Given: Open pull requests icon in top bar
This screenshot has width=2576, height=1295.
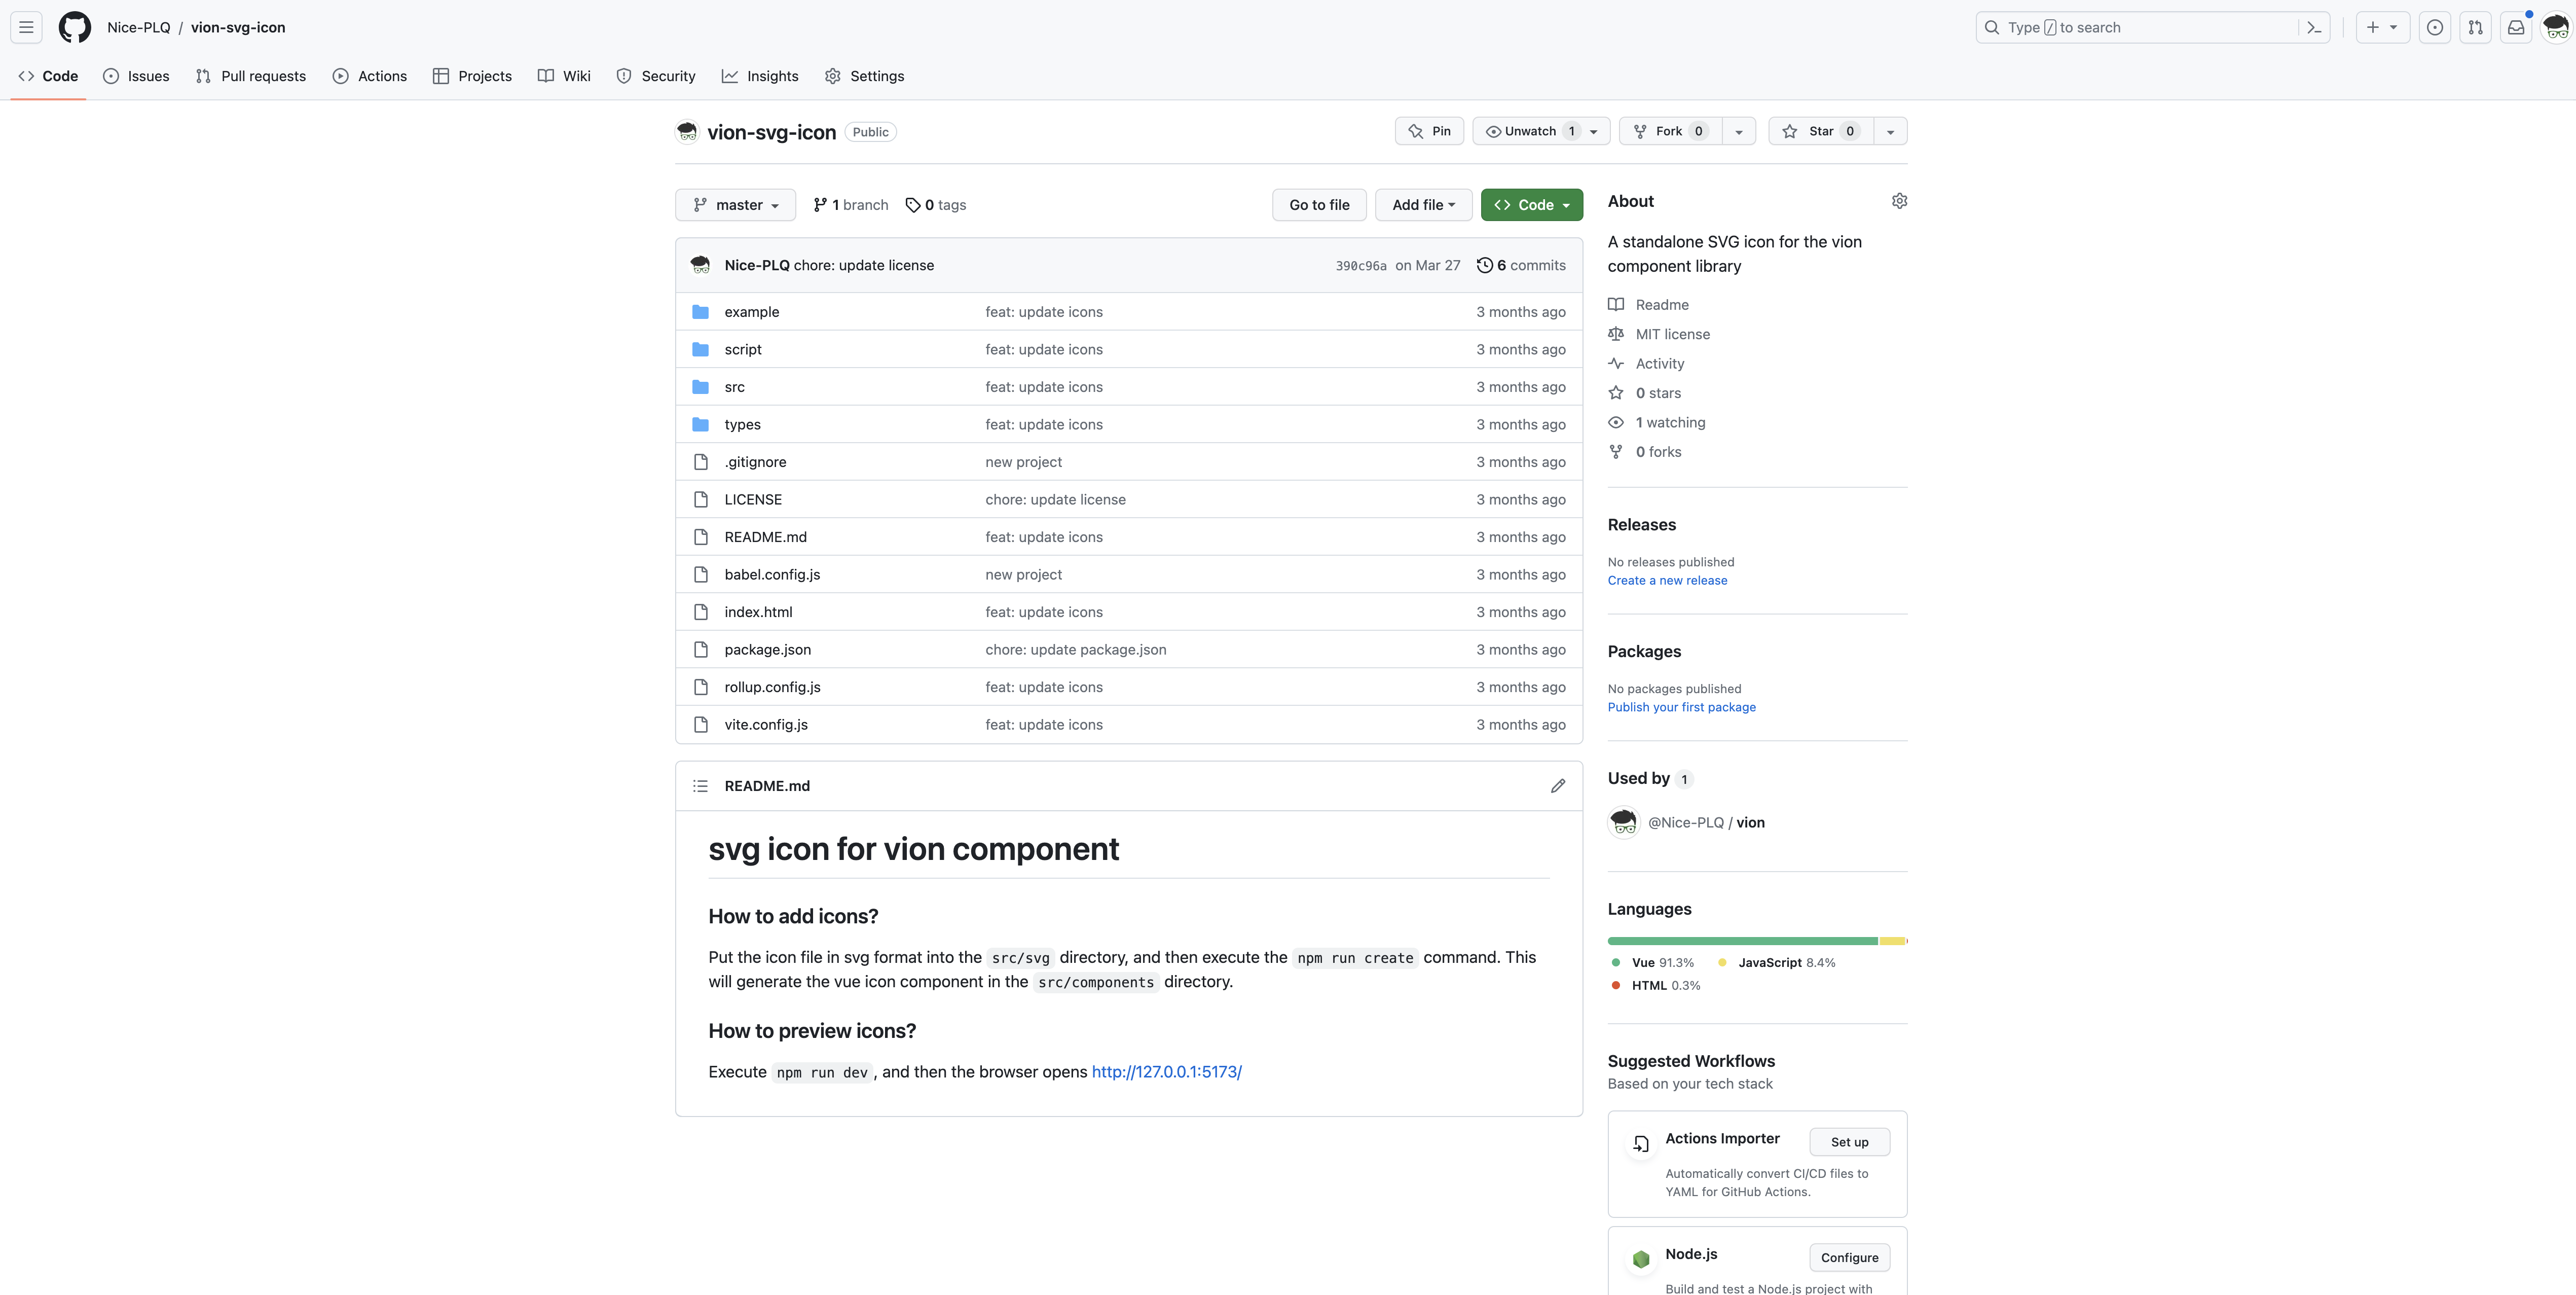Looking at the screenshot, I should click(2476, 27).
